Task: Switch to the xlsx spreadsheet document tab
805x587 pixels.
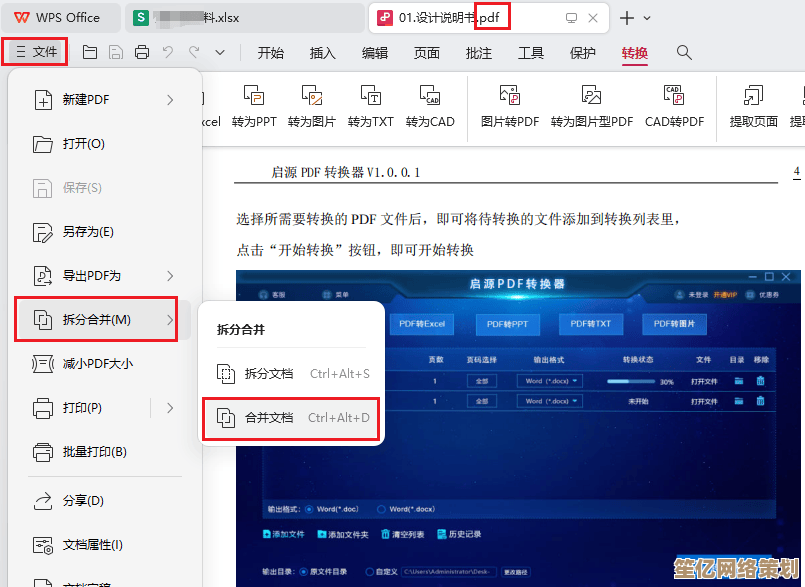Action: click(x=245, y=18)
